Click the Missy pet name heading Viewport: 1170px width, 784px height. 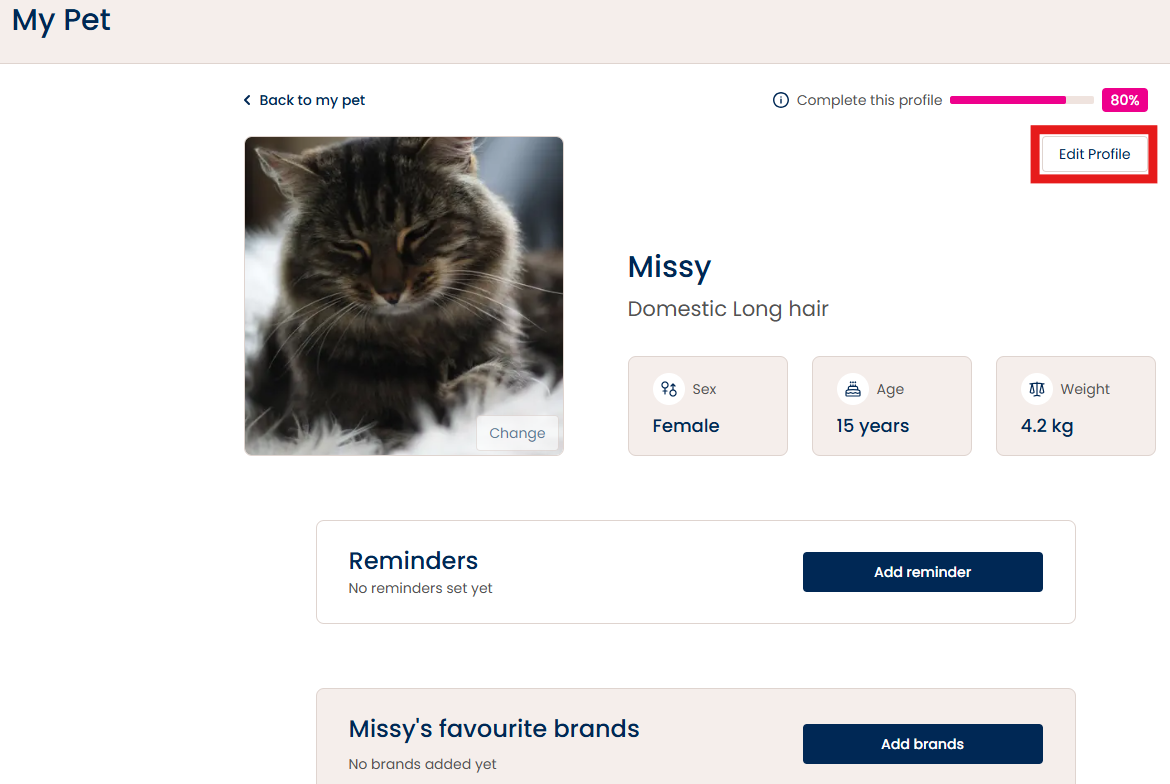point(669,267)
